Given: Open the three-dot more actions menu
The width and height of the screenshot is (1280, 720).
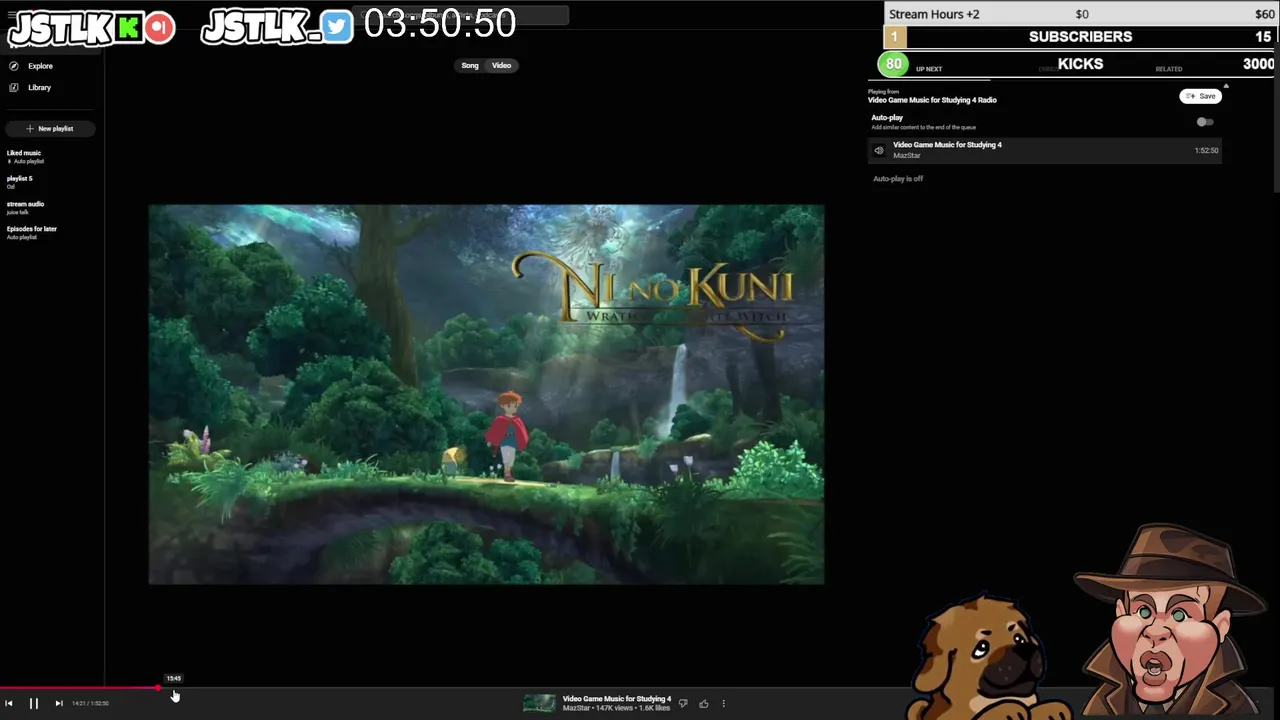Looking at the screenshot, I should (x=723, y=703).
